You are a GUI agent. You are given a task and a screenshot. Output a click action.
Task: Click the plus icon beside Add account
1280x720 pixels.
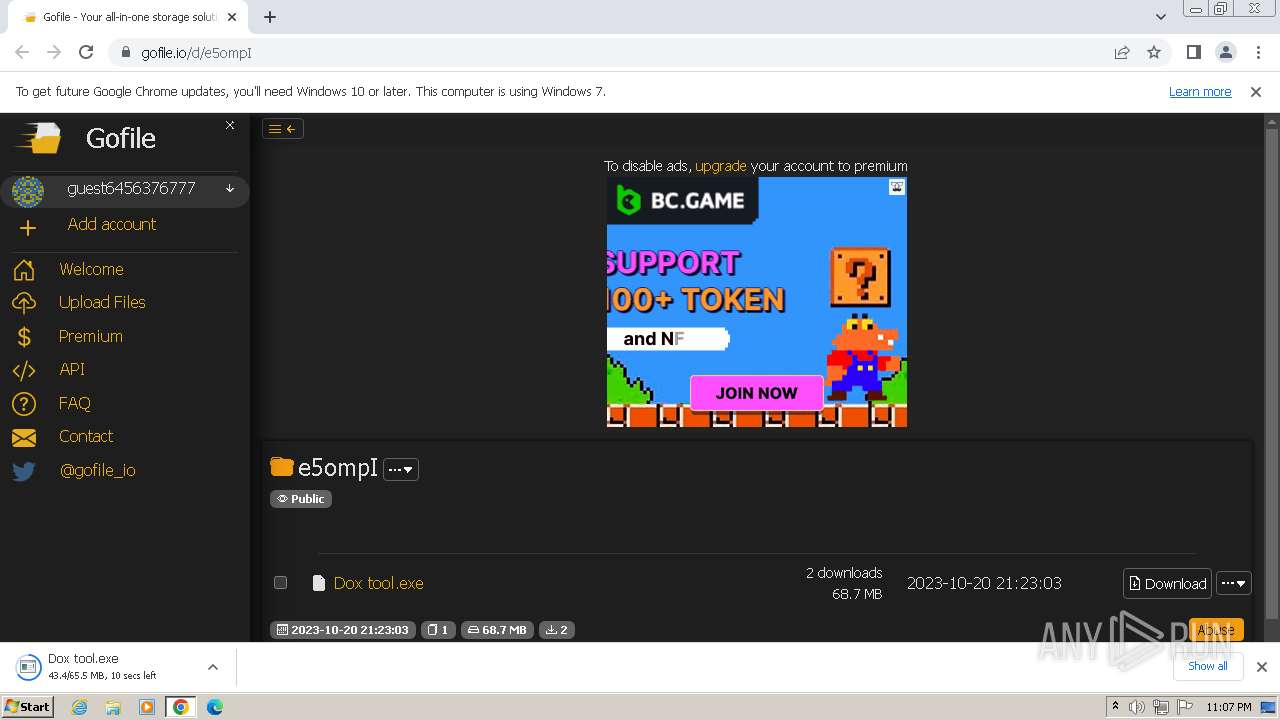(27, 228)
